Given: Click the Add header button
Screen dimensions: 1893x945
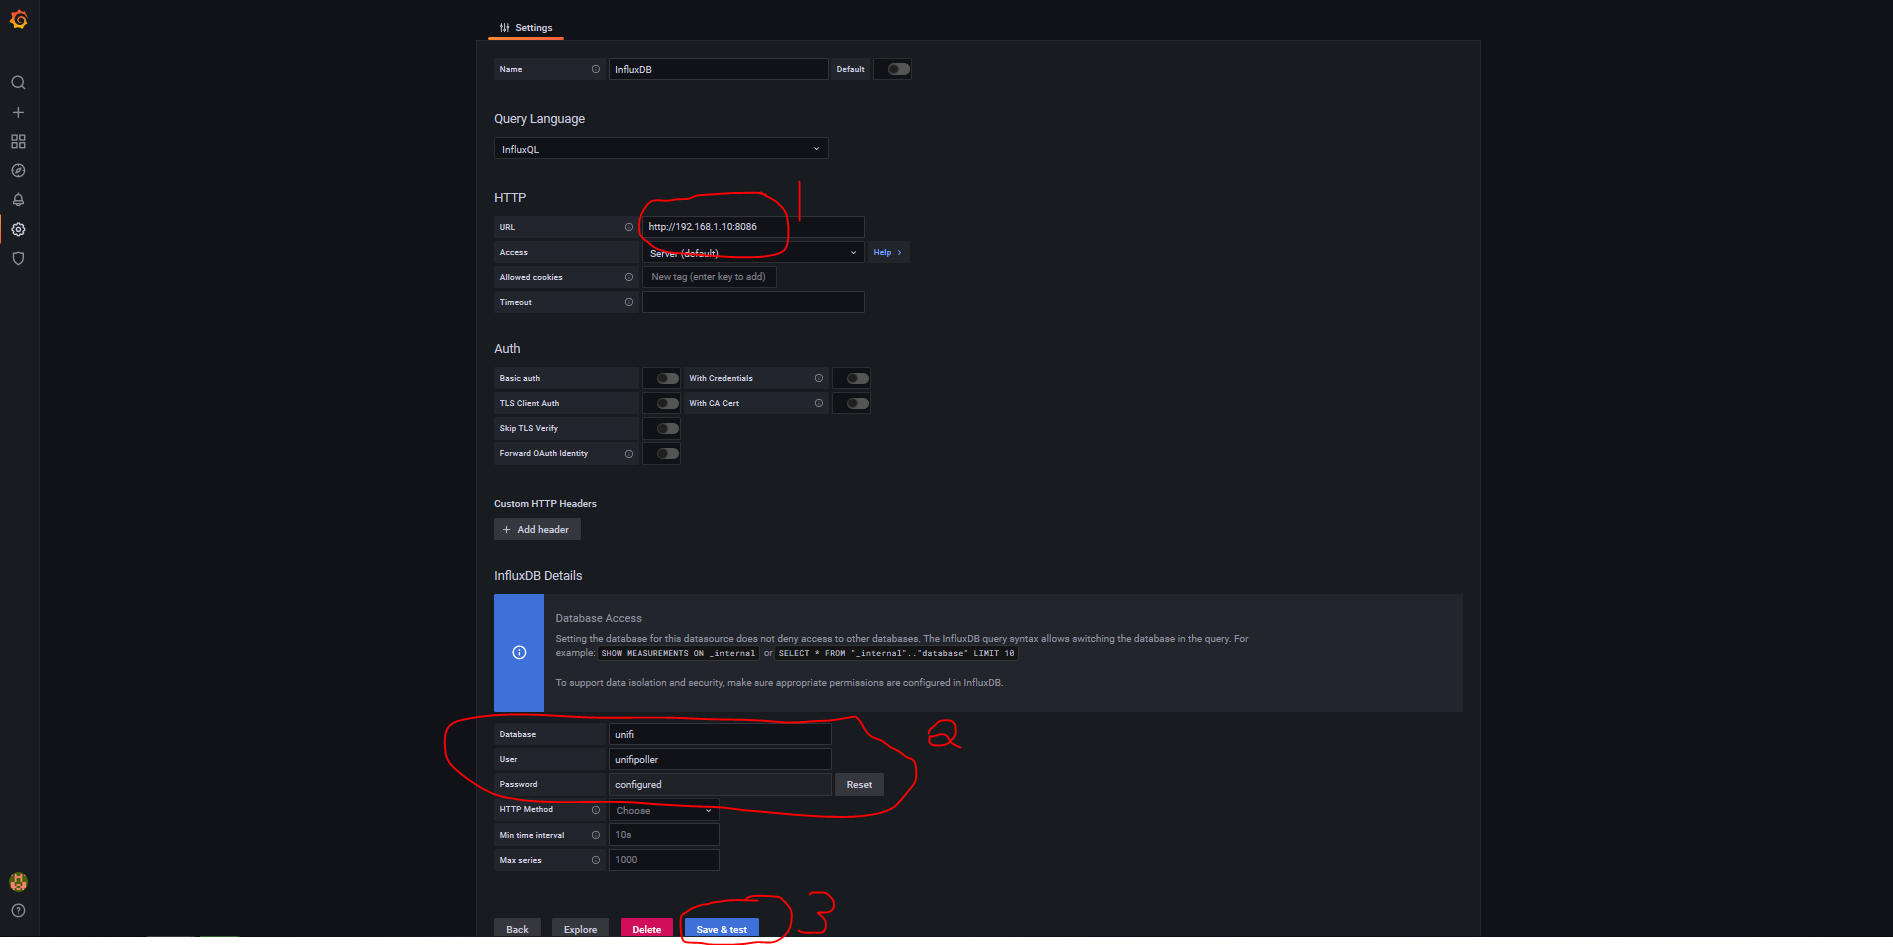Looking at the screenshot, I should 537,529.
